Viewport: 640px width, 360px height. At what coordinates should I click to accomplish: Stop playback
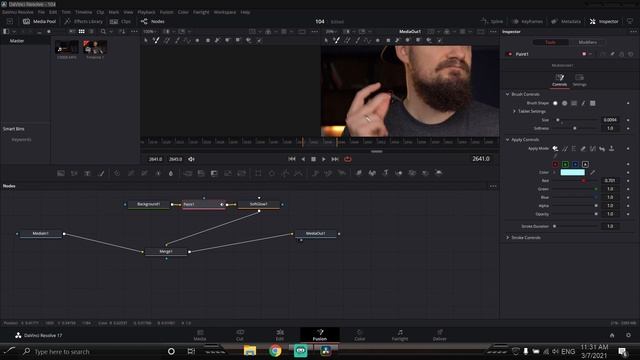pos(313,159)
